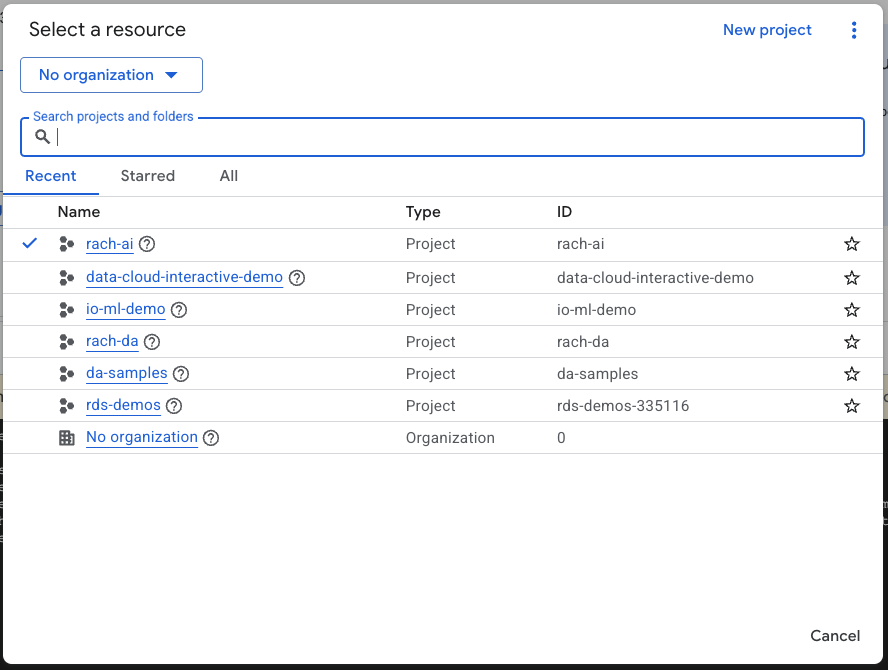Star the da-samples project
The width and height of the screenshot is (888, 670).
click(x=851, y=373)
